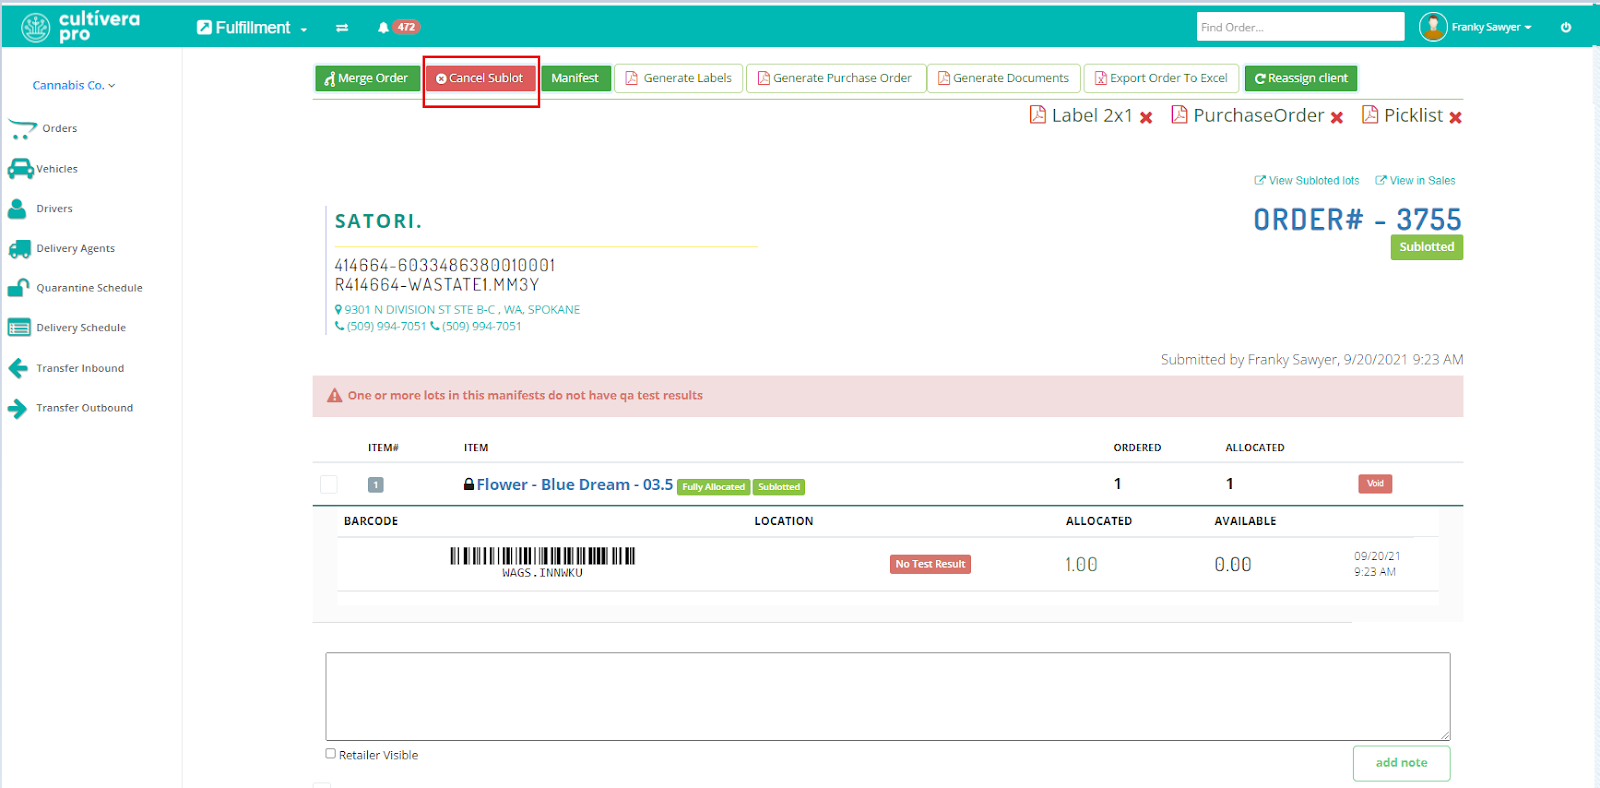
Task: Remove the Picklist document
Action: point(1455,118)
